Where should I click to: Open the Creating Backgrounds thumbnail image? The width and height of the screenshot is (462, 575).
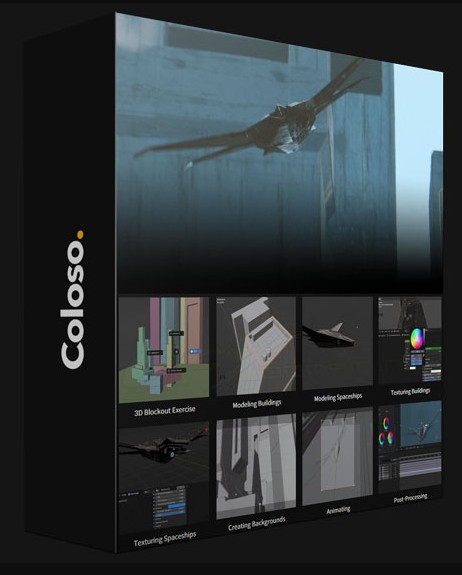pos(256,466)
